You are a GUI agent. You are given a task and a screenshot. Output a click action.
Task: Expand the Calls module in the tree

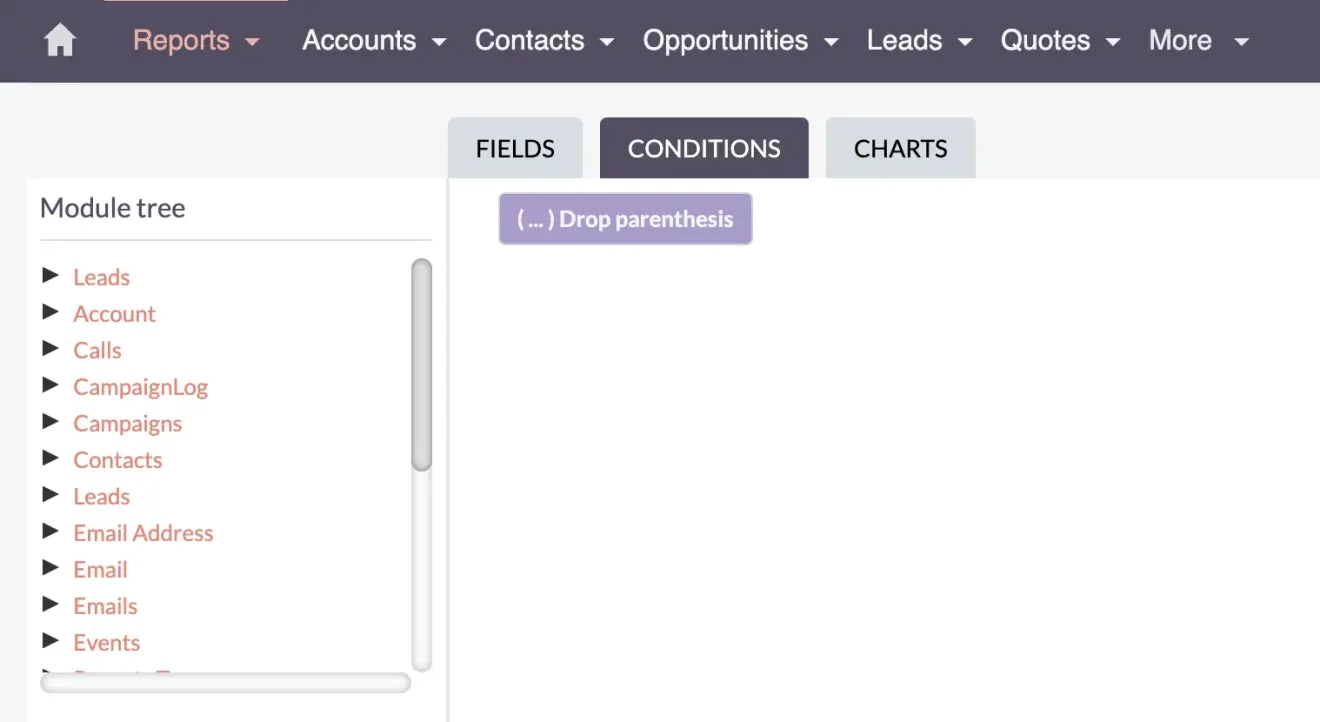tap(51, 349)
